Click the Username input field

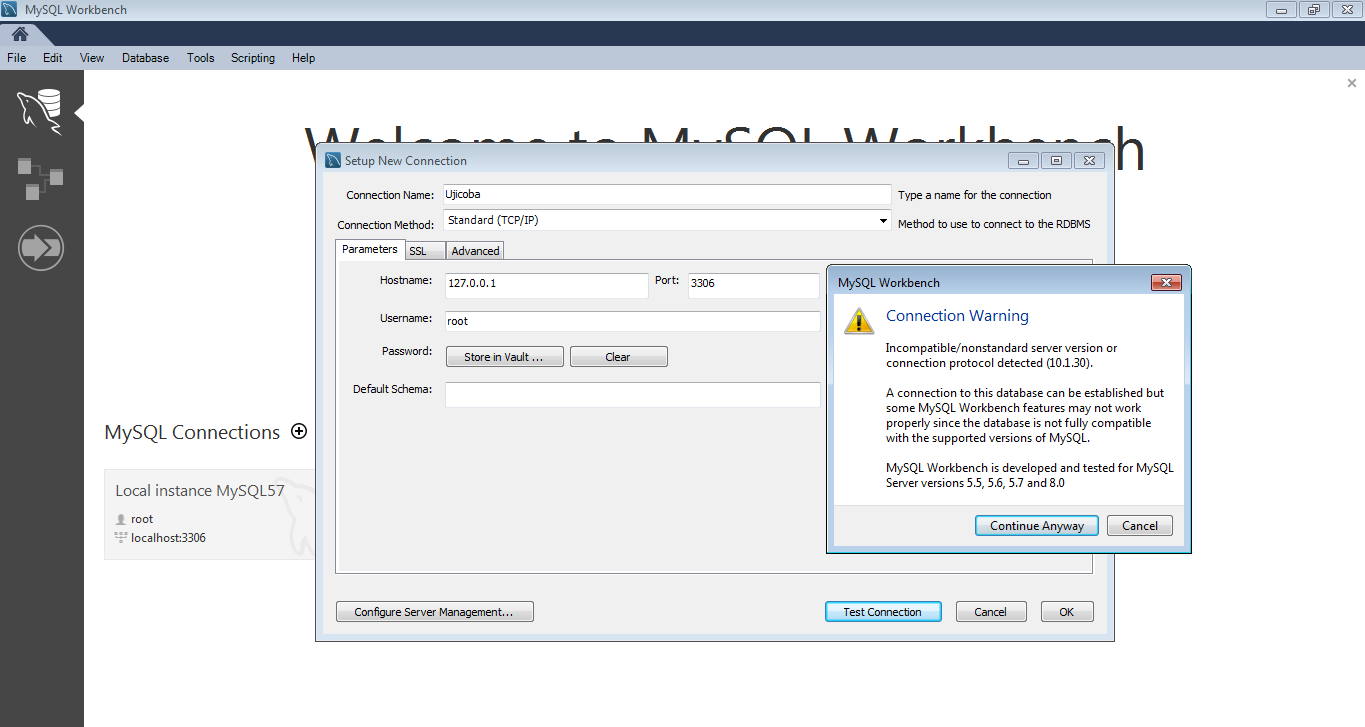[632, 321]
